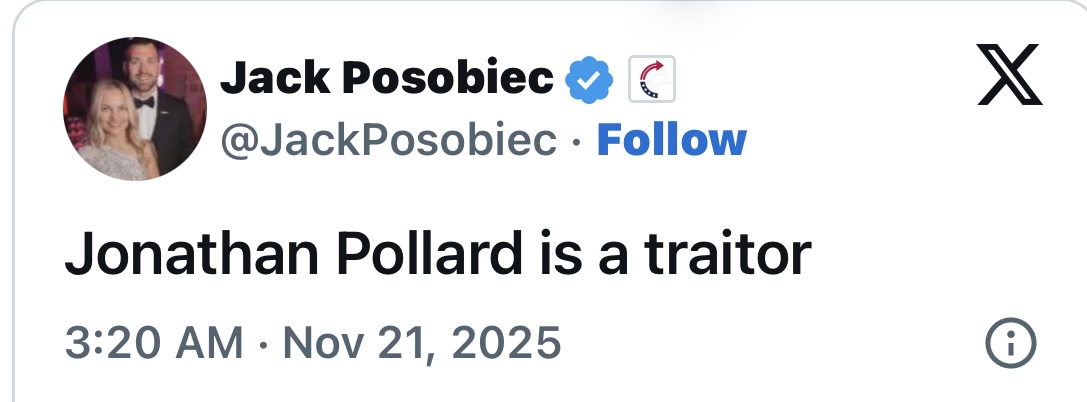Viewport: 1087px width, 402px height.
Task: Open the circled info icon
Action: pyautogui.click(x=1010, y=344)
